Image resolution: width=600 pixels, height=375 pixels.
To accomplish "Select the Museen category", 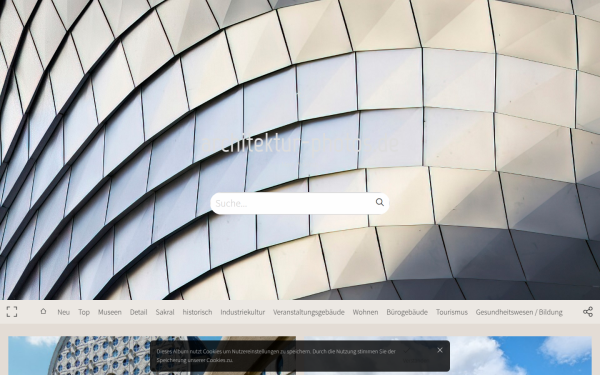I will [109, 312].
